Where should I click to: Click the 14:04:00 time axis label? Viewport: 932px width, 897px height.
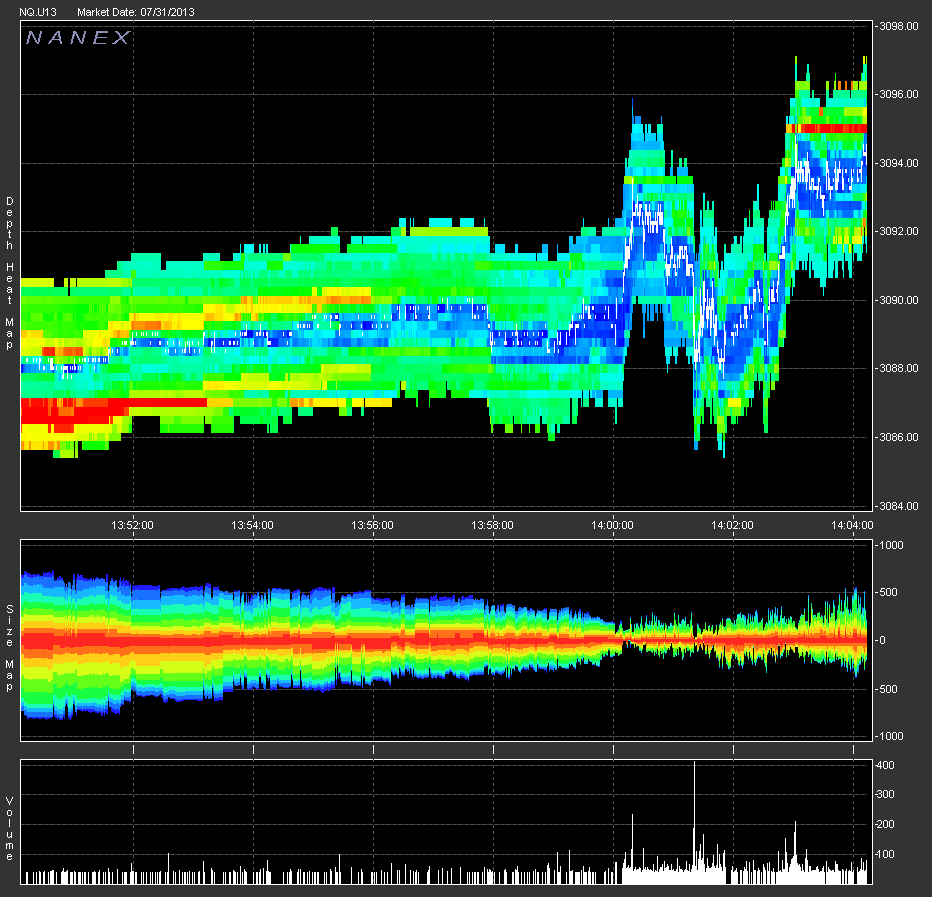(x=852, y=525)
